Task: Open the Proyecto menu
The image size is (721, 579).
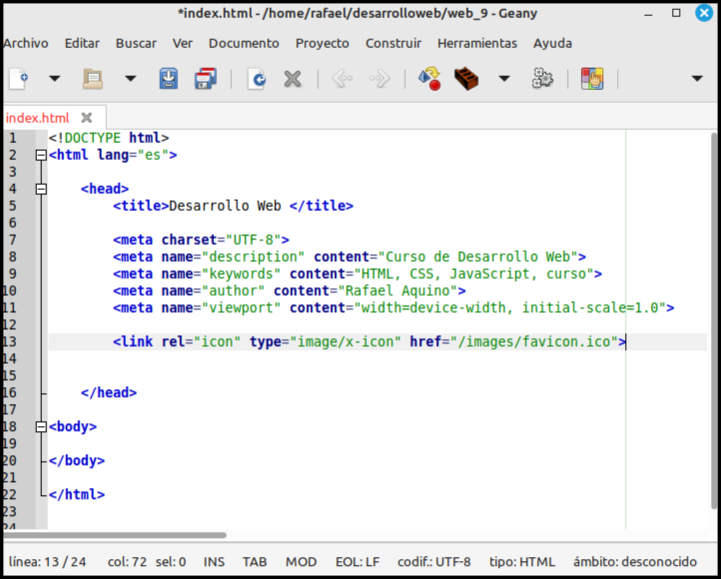Action: coord(322,43)
